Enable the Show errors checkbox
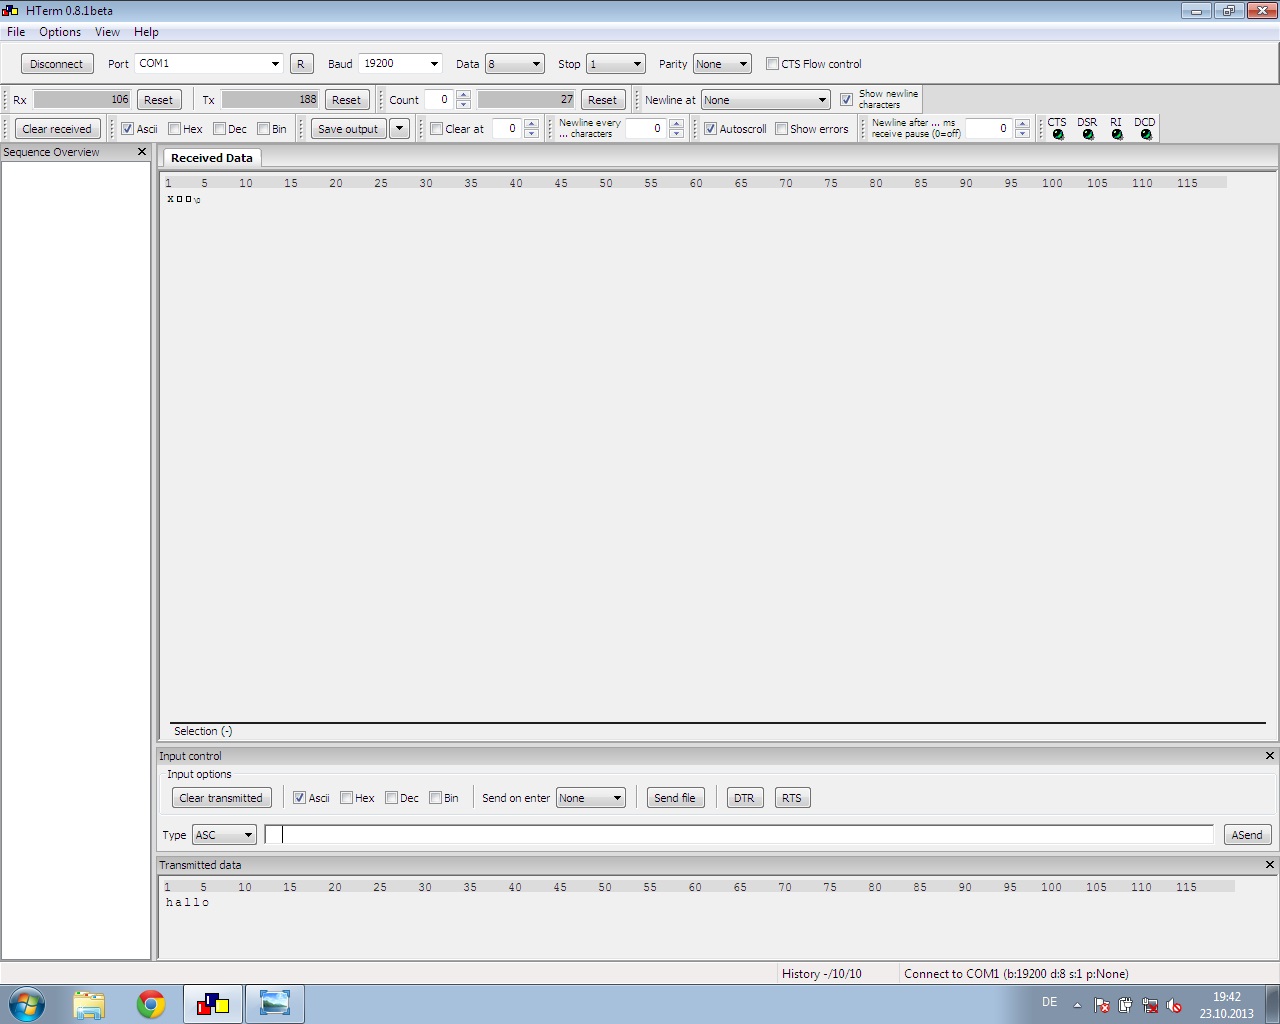Viewport: 1280px width, 1024px height. pos(781,129)
